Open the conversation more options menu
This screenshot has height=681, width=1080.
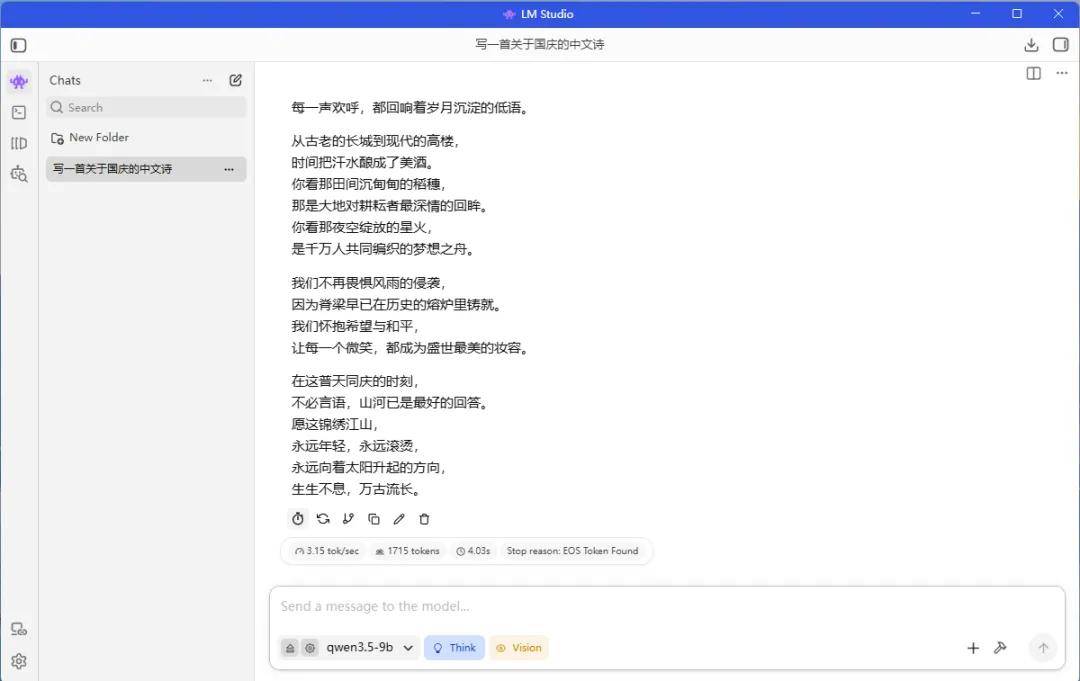click(x=1062, y=73)
